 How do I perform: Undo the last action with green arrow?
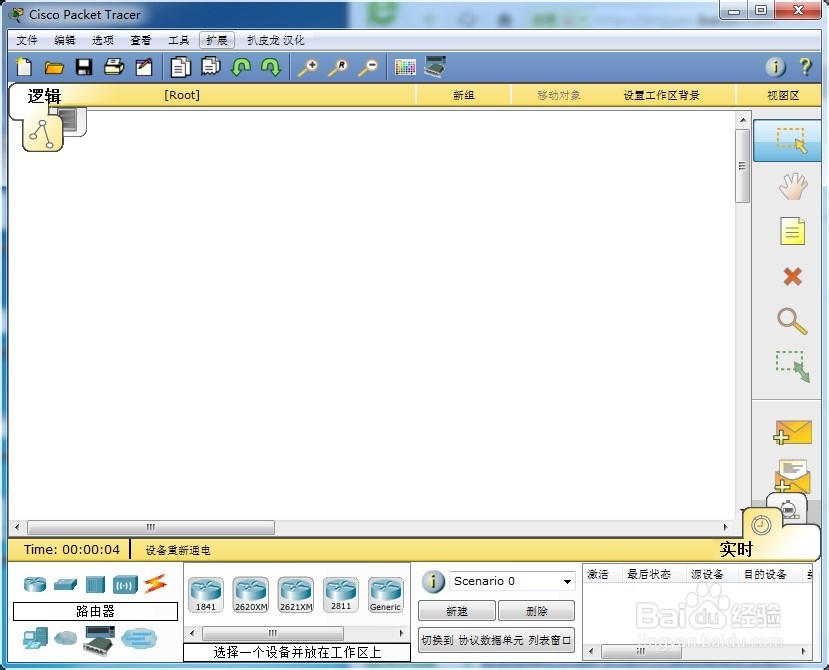[241, 67]
